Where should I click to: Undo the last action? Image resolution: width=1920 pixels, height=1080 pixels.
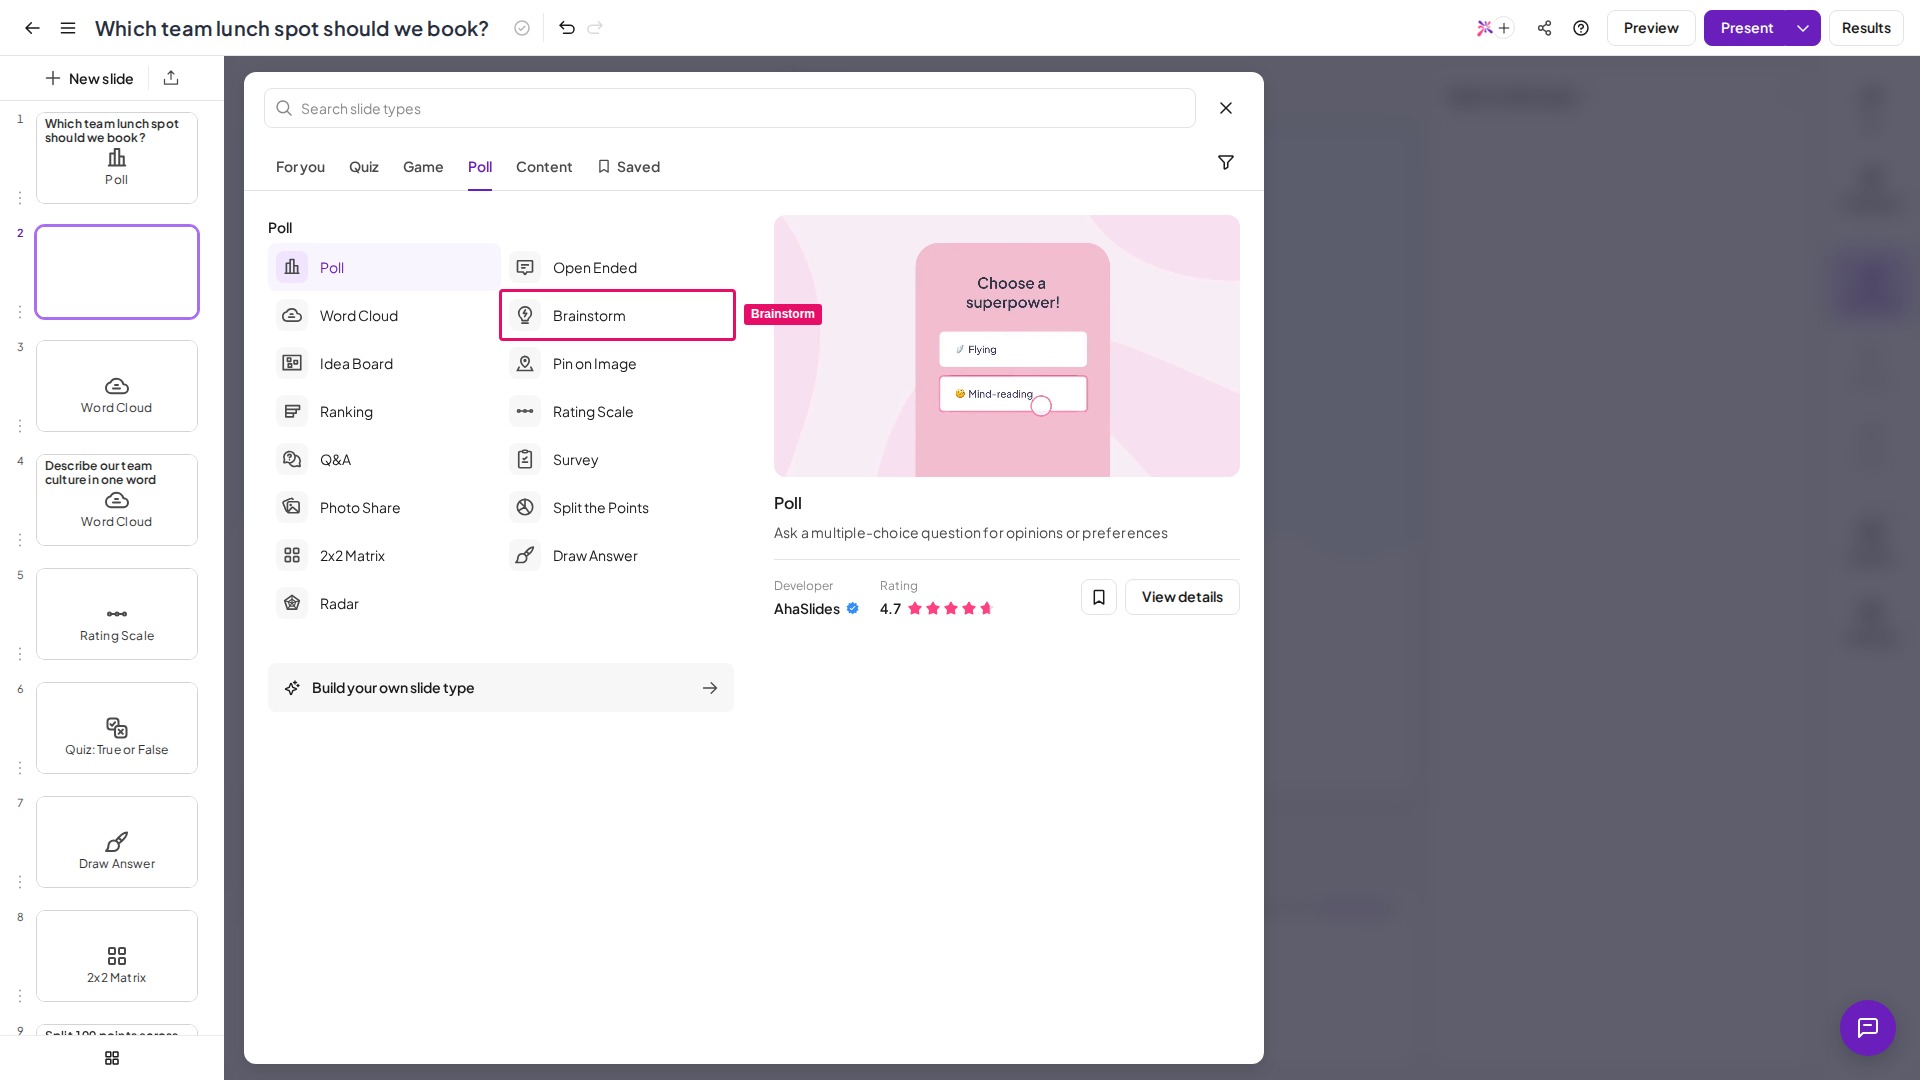[567, 28]
